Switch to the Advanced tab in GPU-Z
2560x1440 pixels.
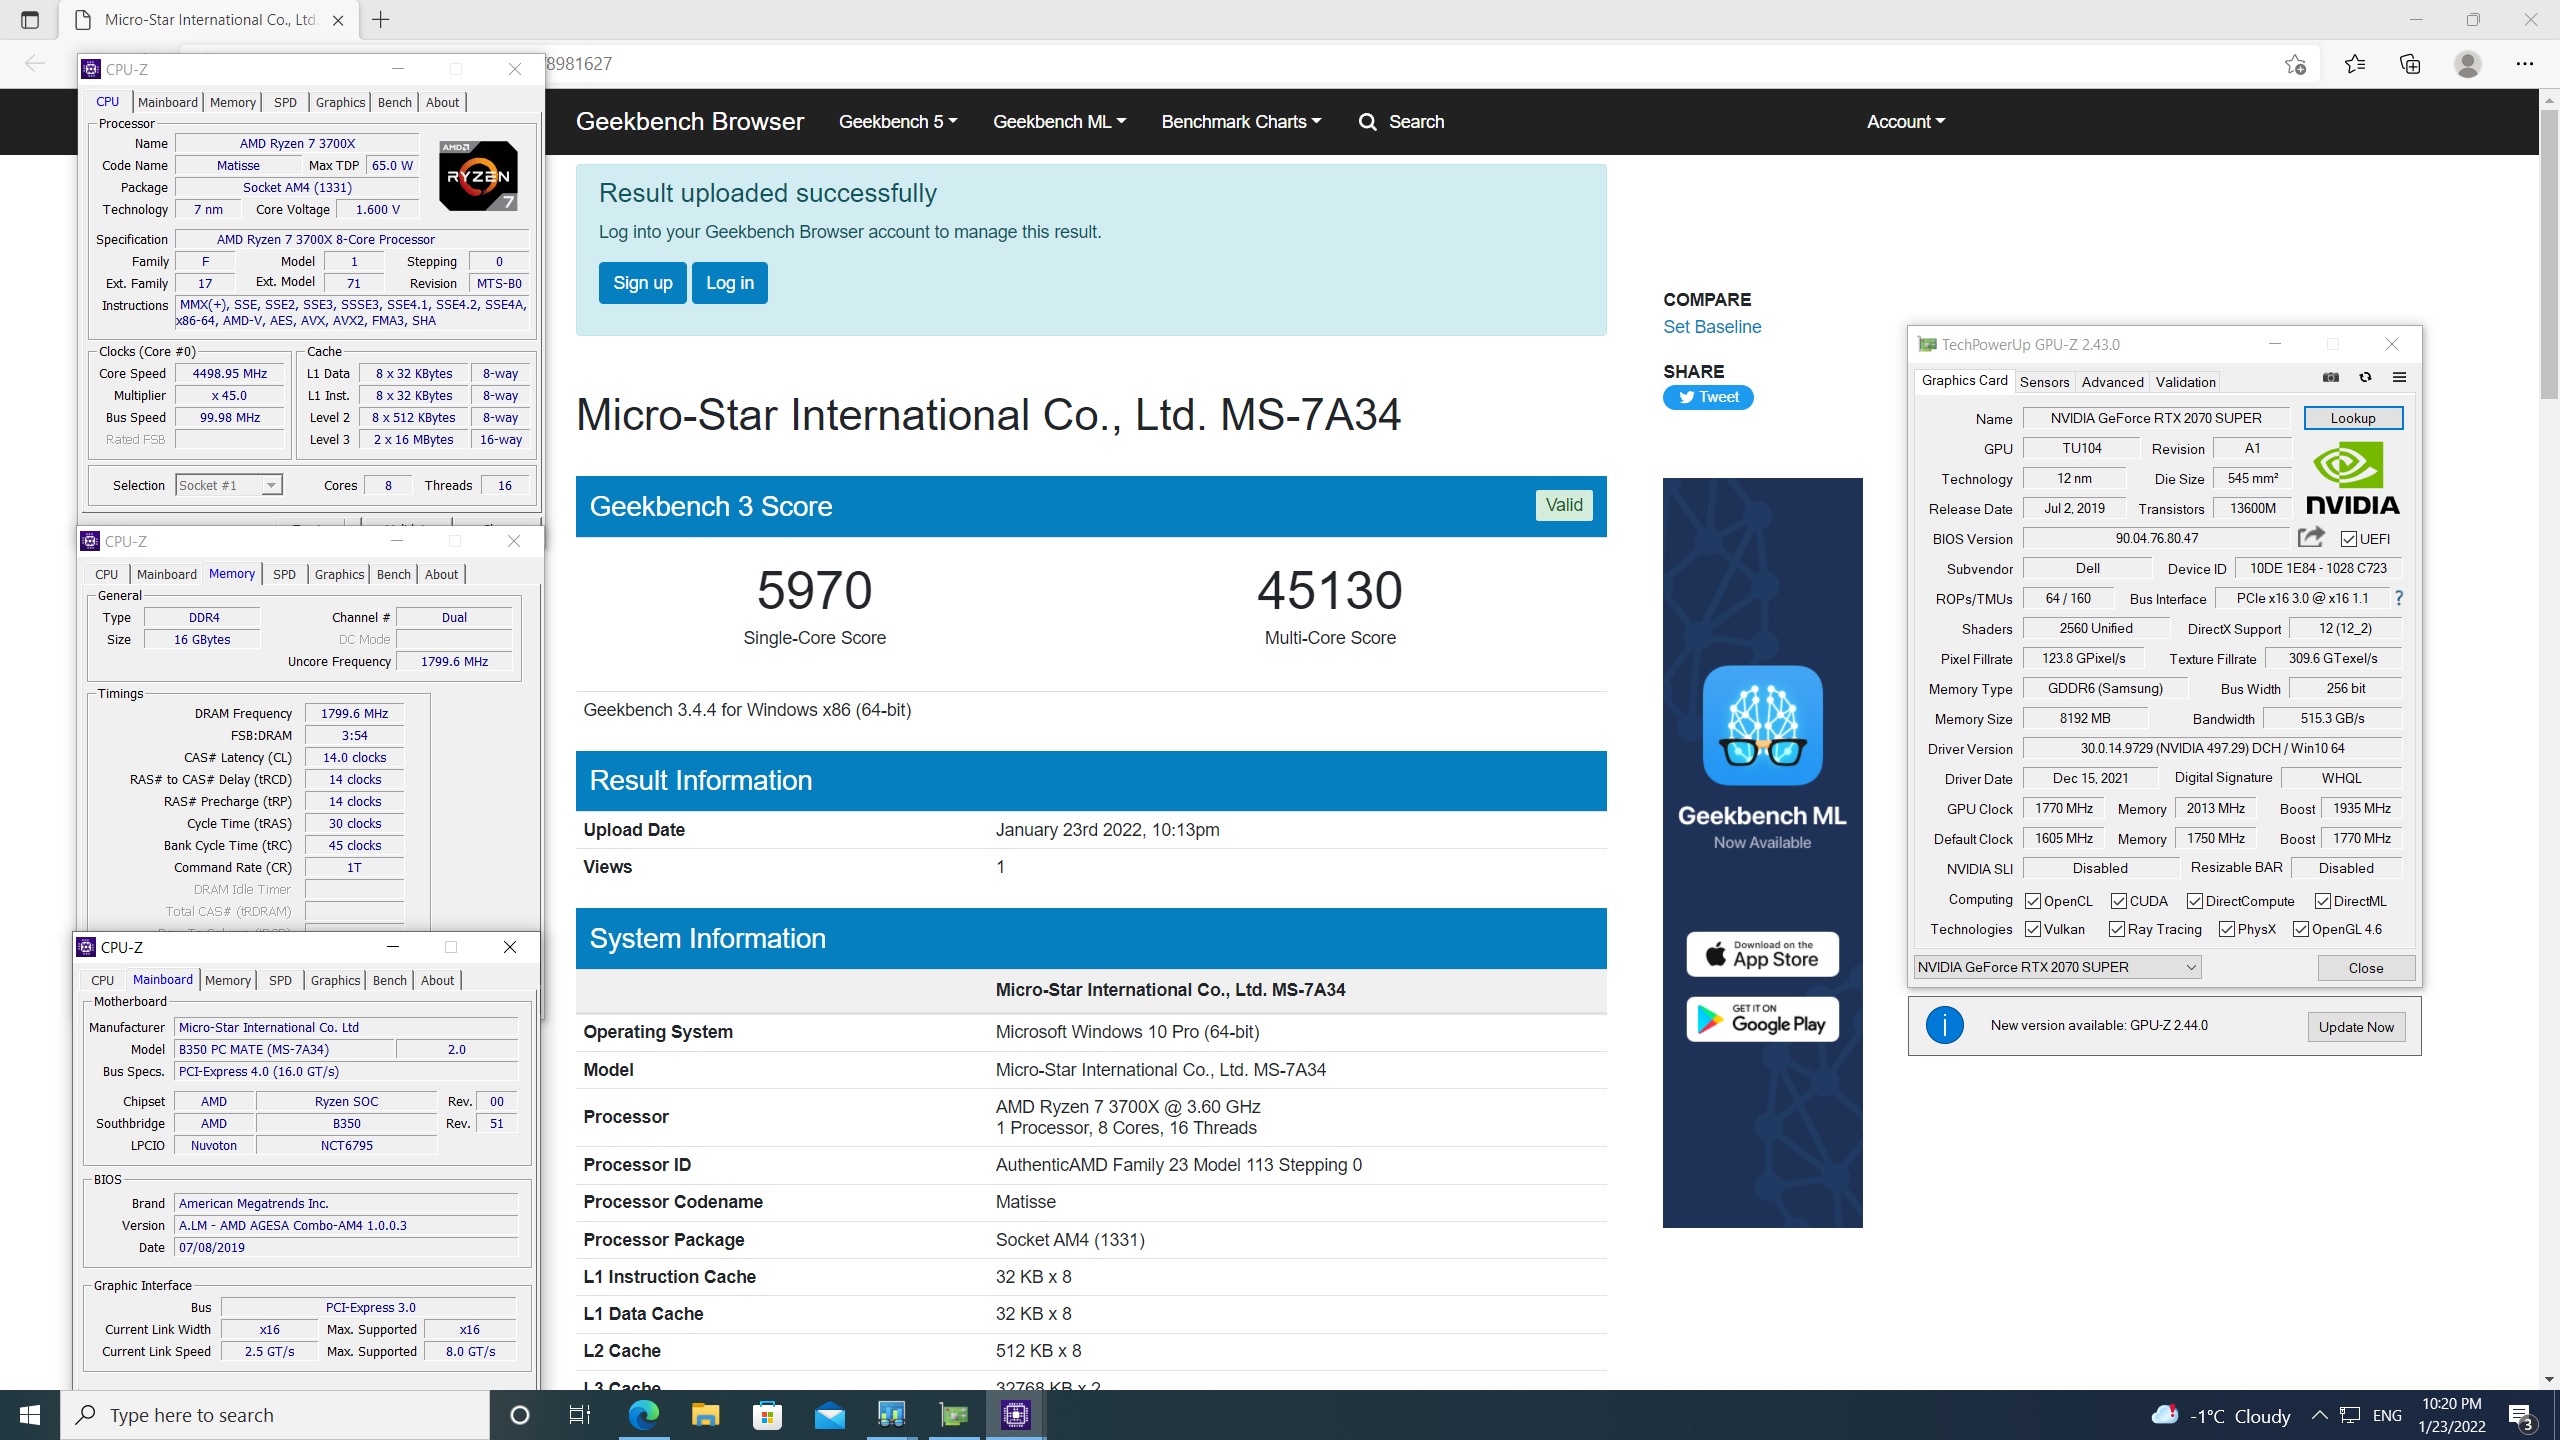click(x=2112, y=382)
